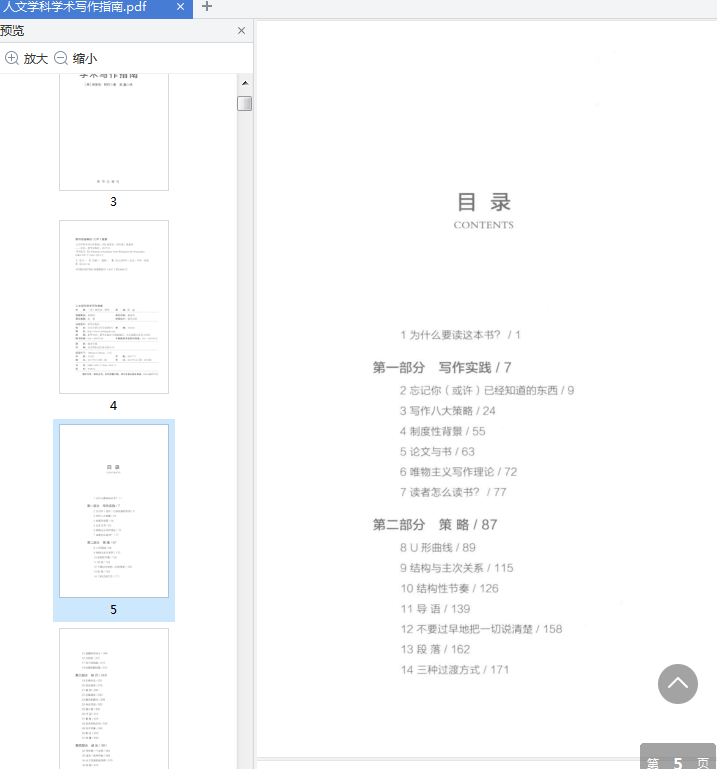Click the thumbnail panel scrollbar handle
Viewport: 717px width, 769px height.
point(245,103)
